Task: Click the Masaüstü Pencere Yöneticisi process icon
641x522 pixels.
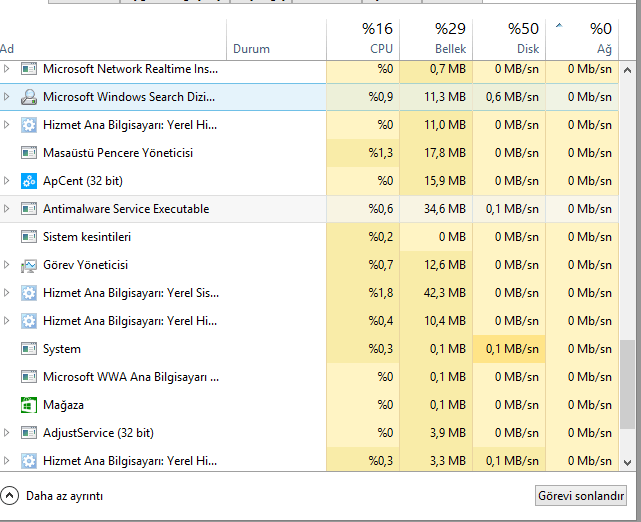Action: tap(29, 153)
